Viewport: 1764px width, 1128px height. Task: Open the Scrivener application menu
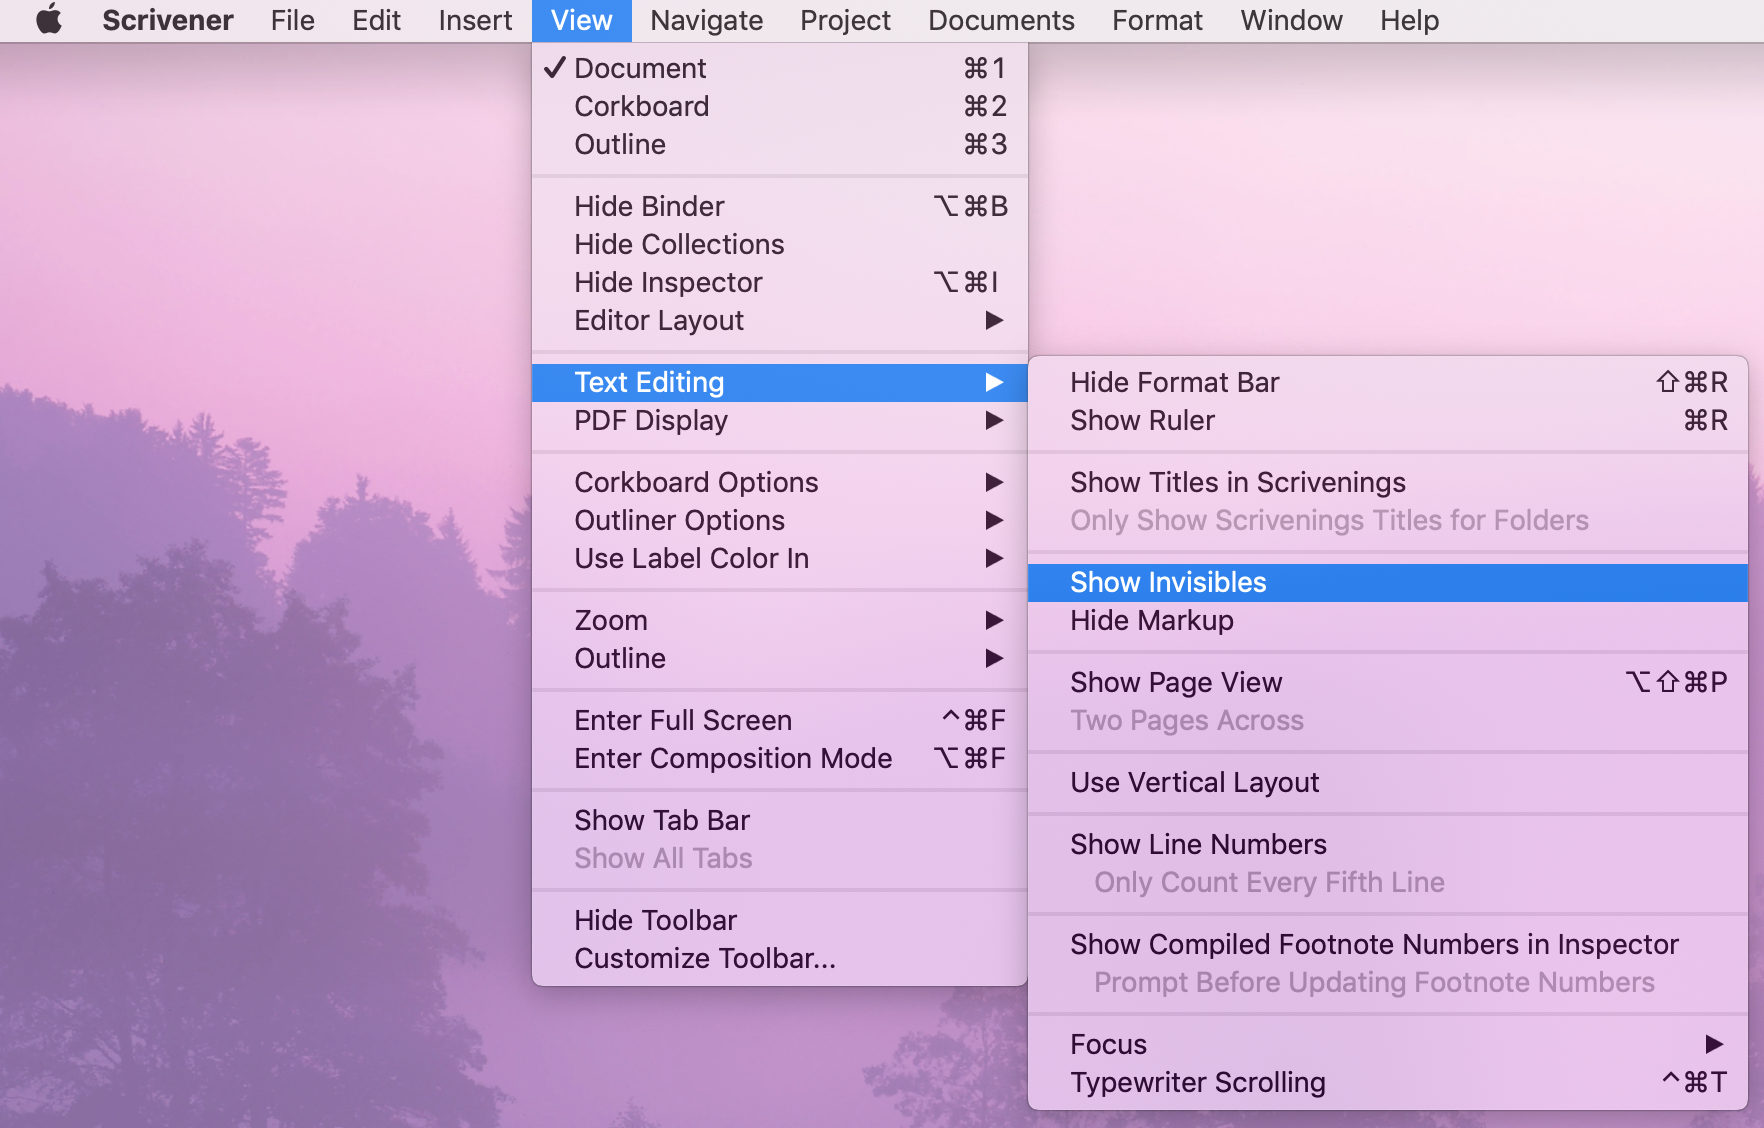click(x=167, y=20)
